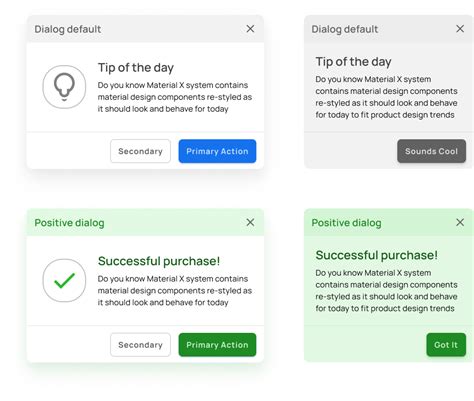Click body paragraph in the gray dialog
The width and height of the screenshot is (474, 401).
[x=386, y=97]
